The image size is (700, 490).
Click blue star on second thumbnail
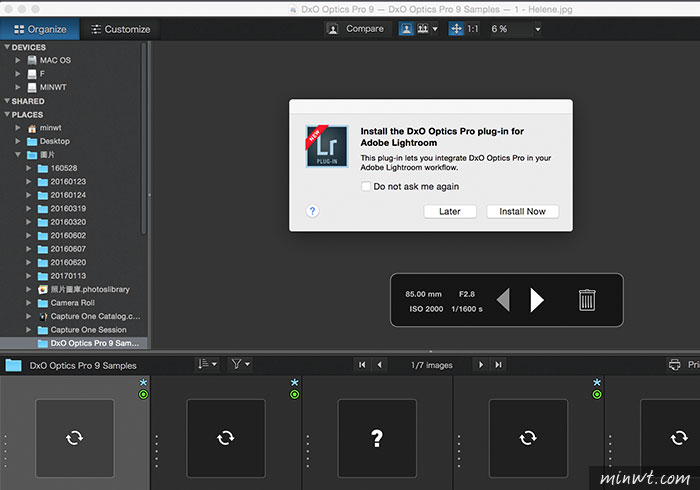coord(294,382)
